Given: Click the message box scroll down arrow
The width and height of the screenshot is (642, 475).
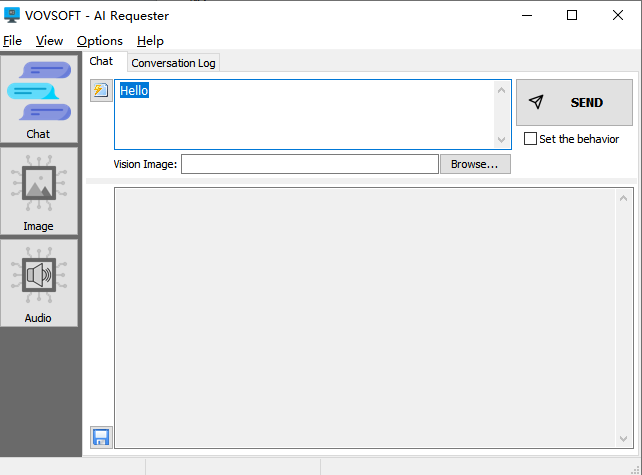Looking at the screenshot, I should (502, 140).
